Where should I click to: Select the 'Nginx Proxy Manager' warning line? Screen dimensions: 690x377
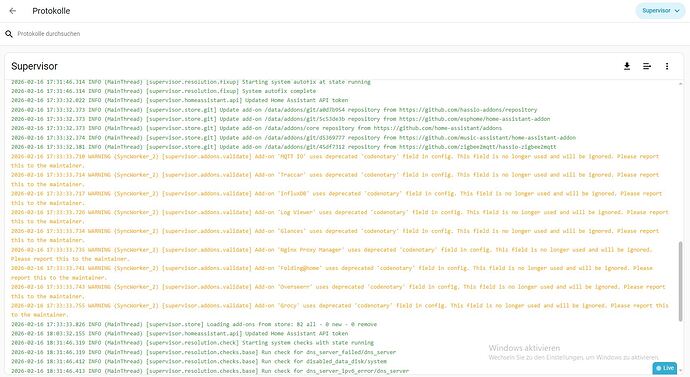[332, 254]
